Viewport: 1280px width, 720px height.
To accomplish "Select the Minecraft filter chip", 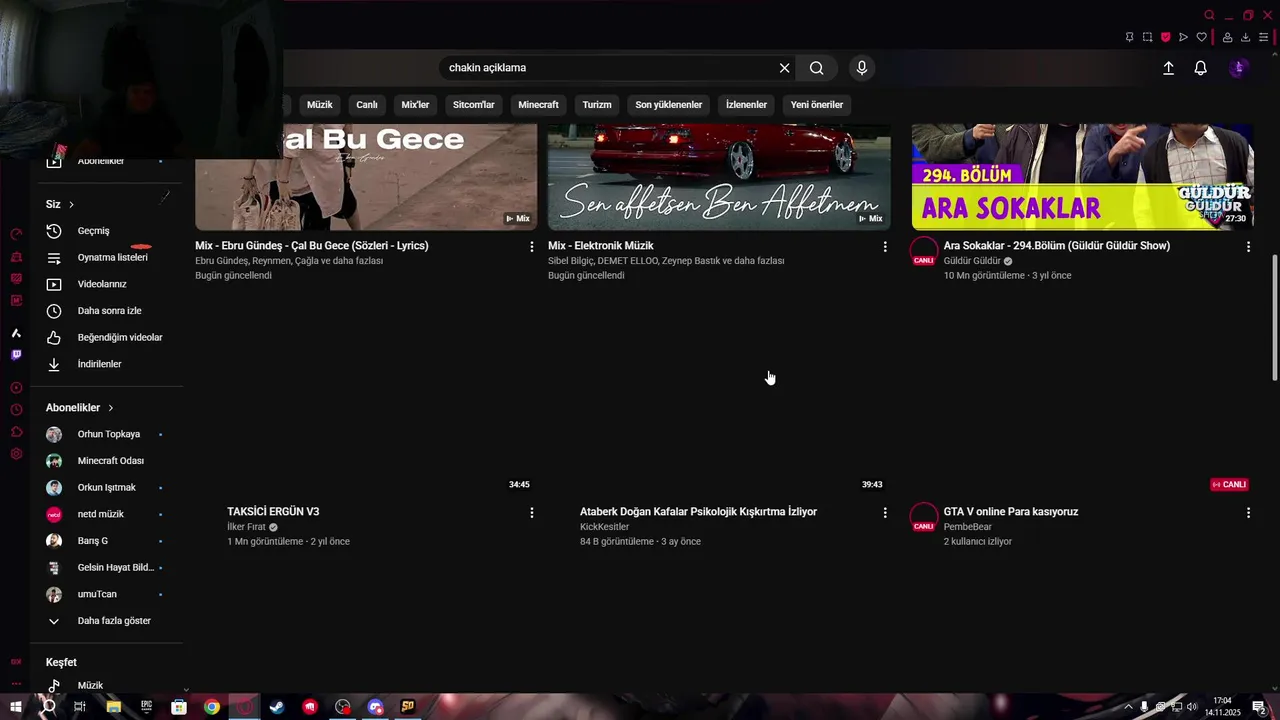I will (538, 105).
